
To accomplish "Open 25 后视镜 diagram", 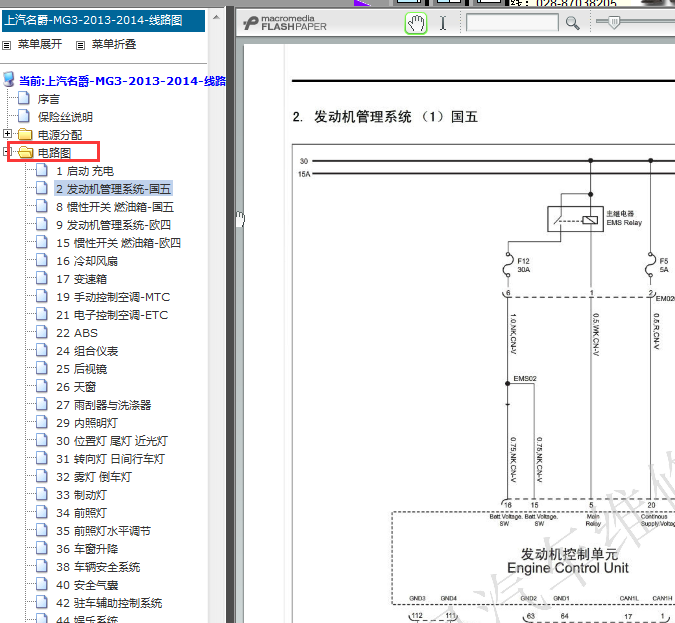I will click(x=81, y=369).
